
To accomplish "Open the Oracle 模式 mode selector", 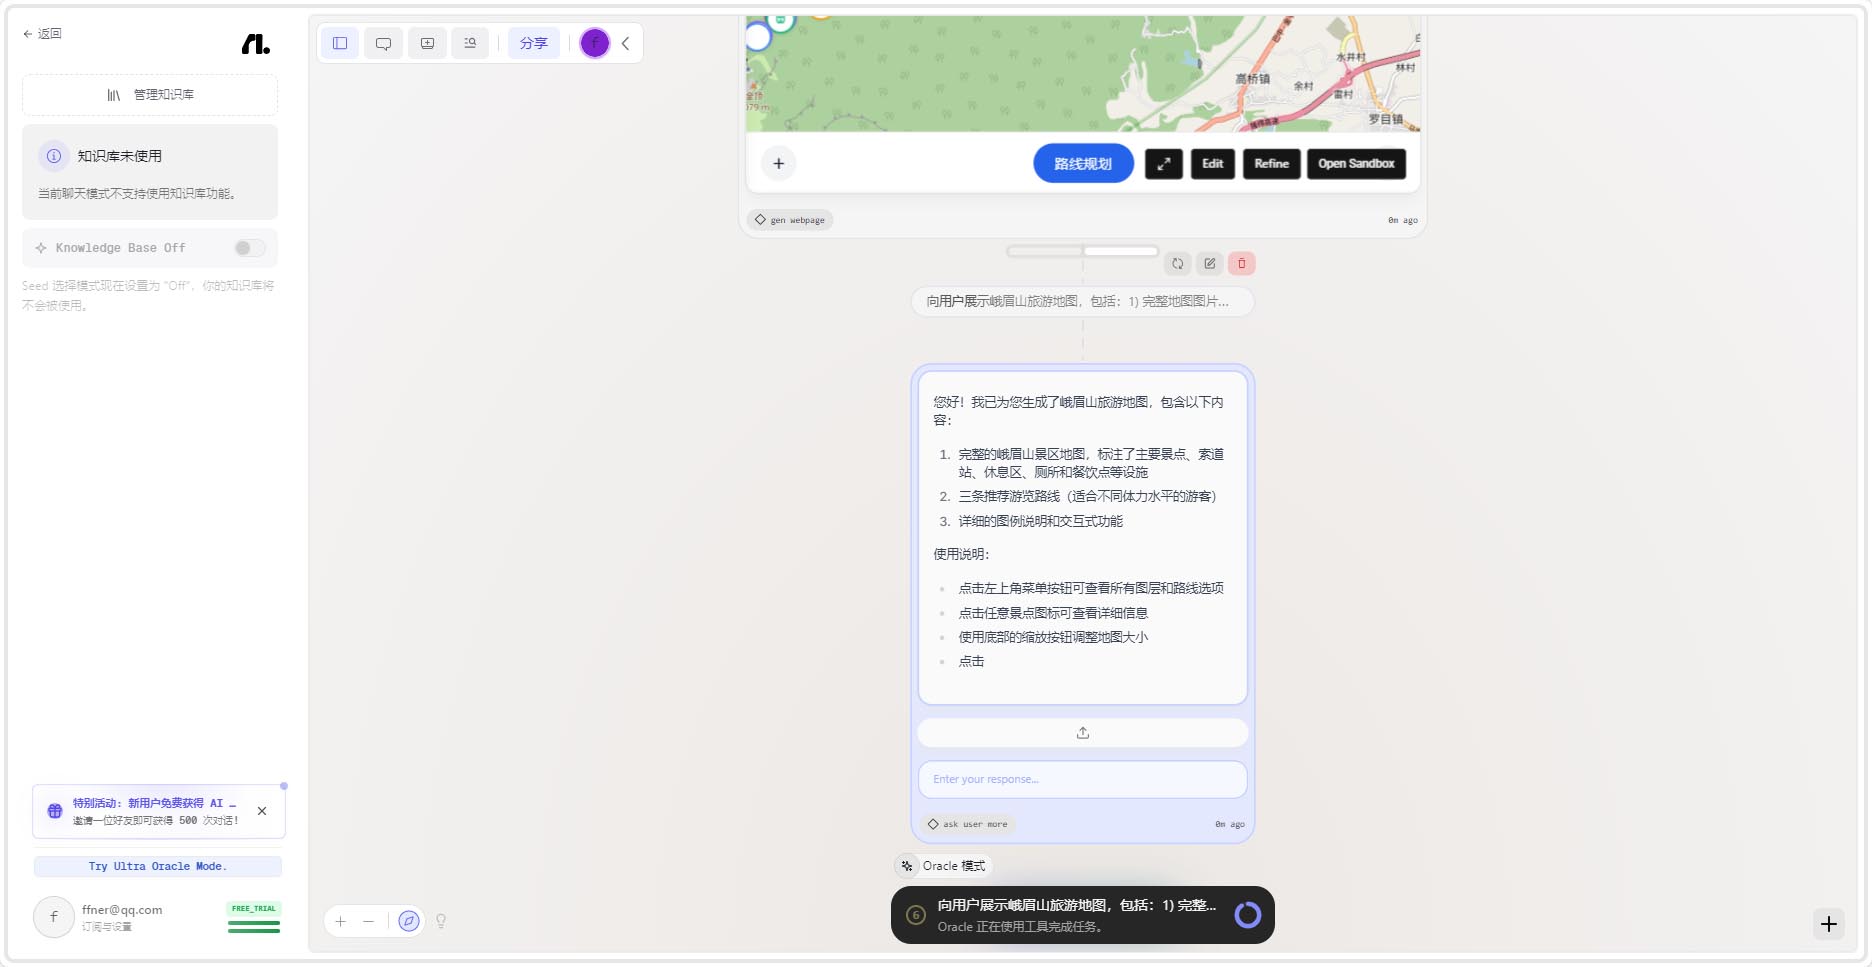I will pos(943,866).
